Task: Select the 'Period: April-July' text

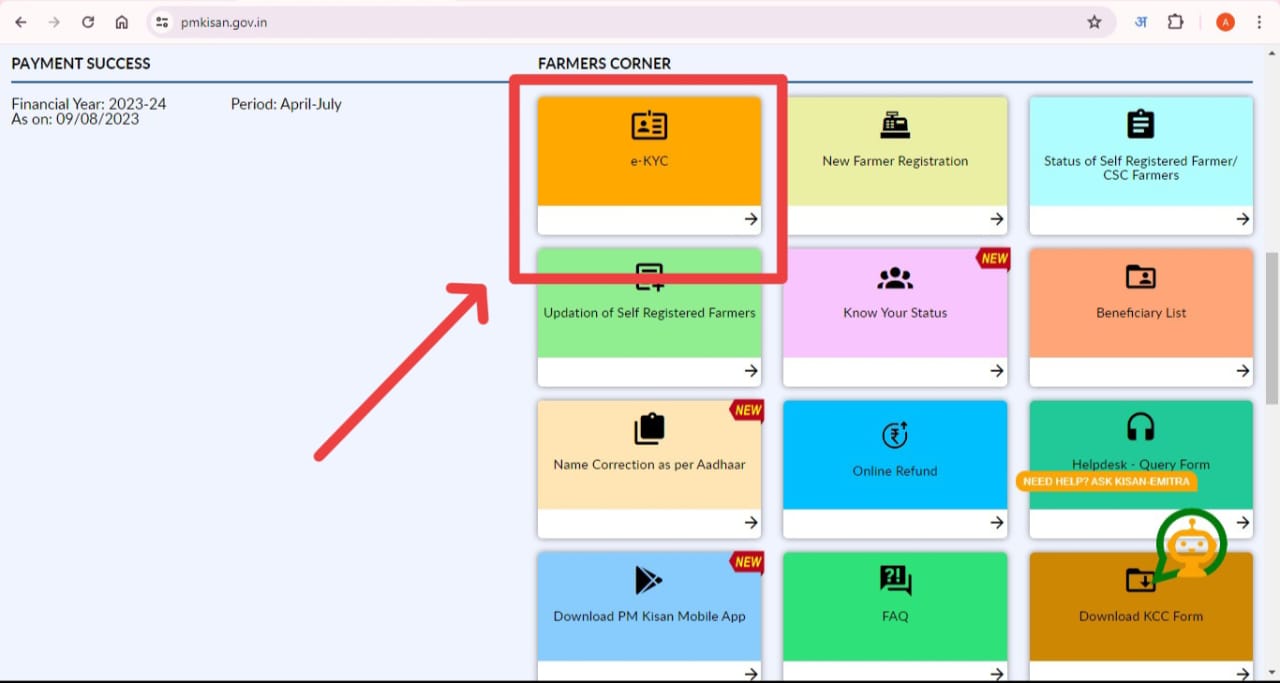Action: pyautogui.click(x=286, y=104)
